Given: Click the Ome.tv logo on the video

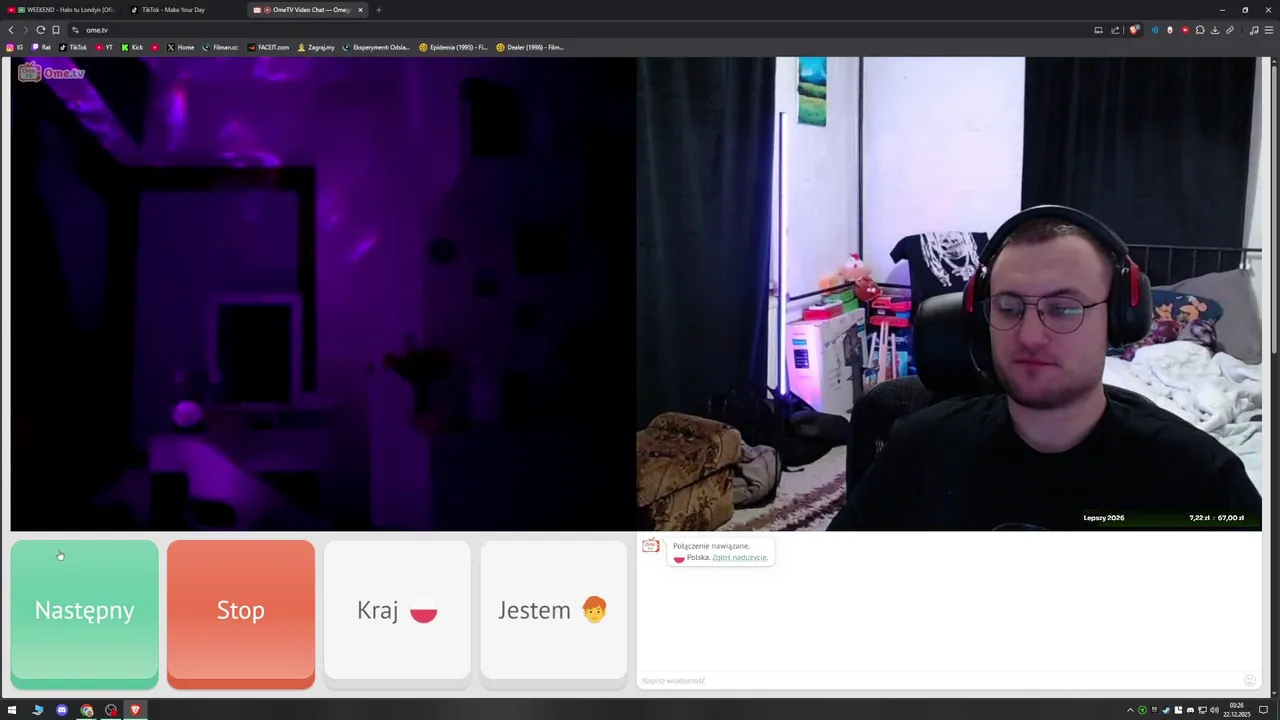Looking at the screenshot, I should (52, 72).
